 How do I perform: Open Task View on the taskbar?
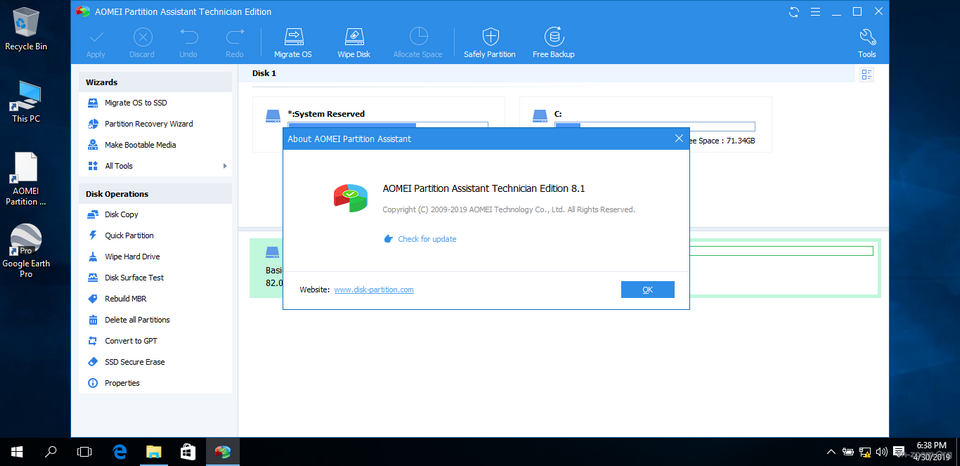tap(84, 453)
